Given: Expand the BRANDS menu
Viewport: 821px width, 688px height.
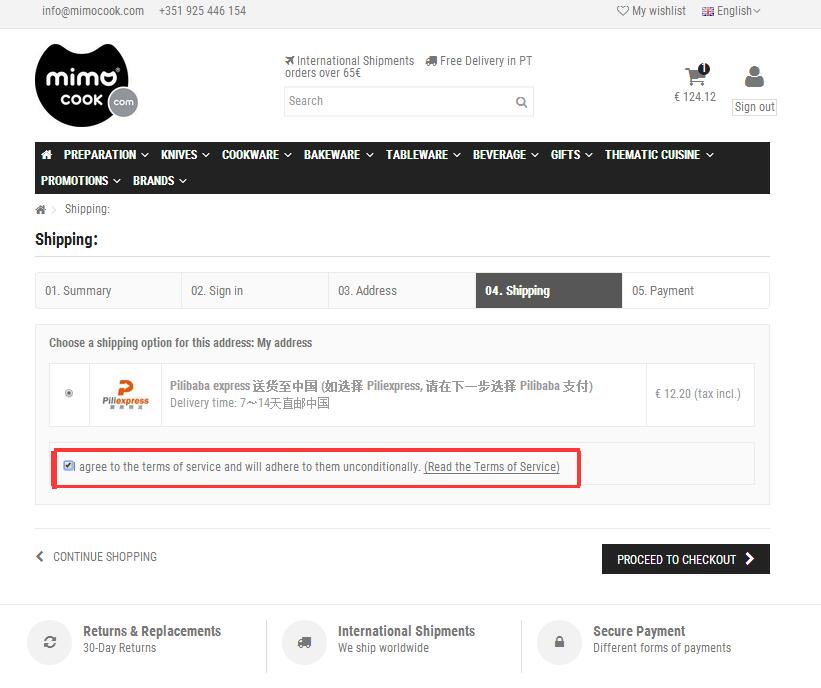Looking at the screenshot, I should (x=160, y=181).
